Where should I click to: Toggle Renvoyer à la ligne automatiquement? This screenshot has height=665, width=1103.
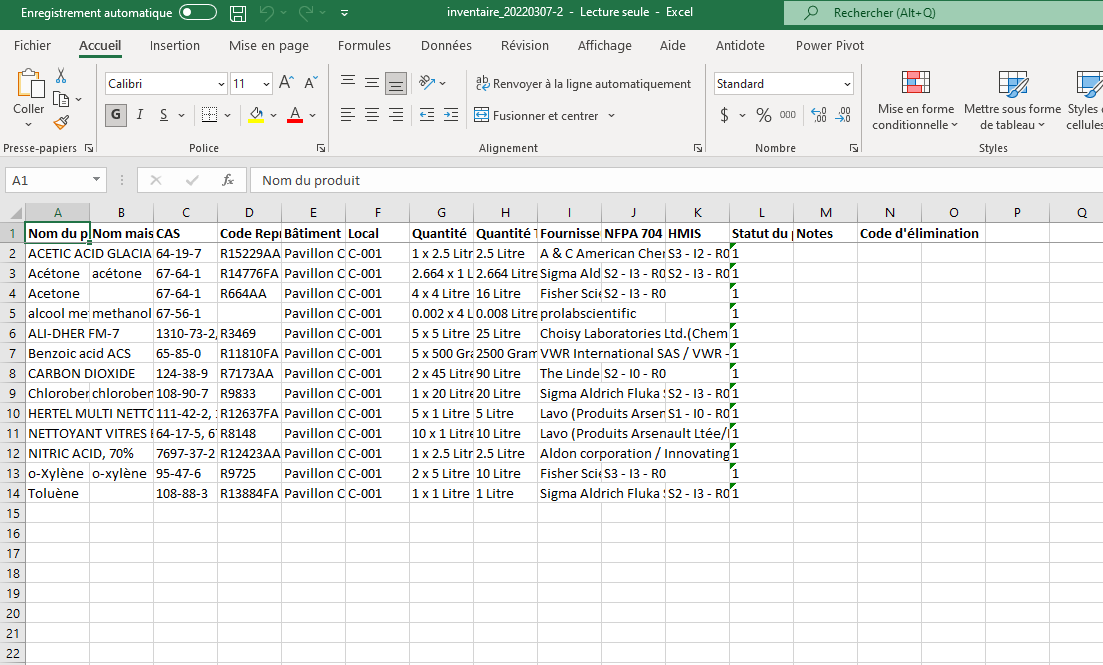coord(583,84)
